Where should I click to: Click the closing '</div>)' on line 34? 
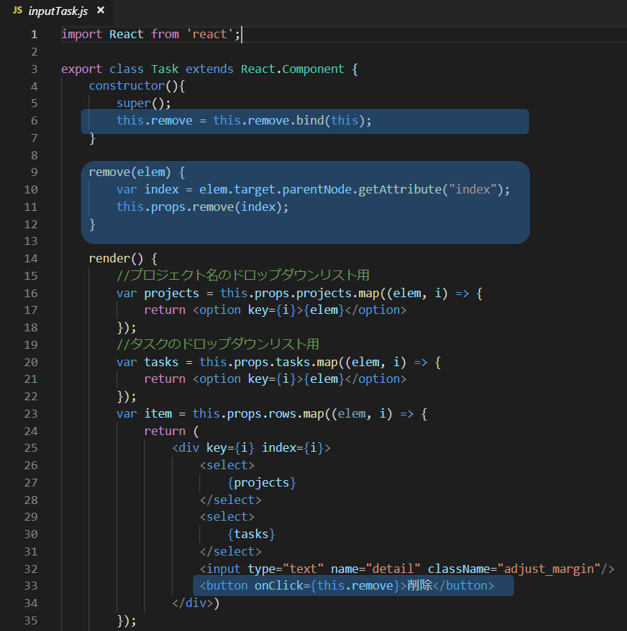[196, 603]
